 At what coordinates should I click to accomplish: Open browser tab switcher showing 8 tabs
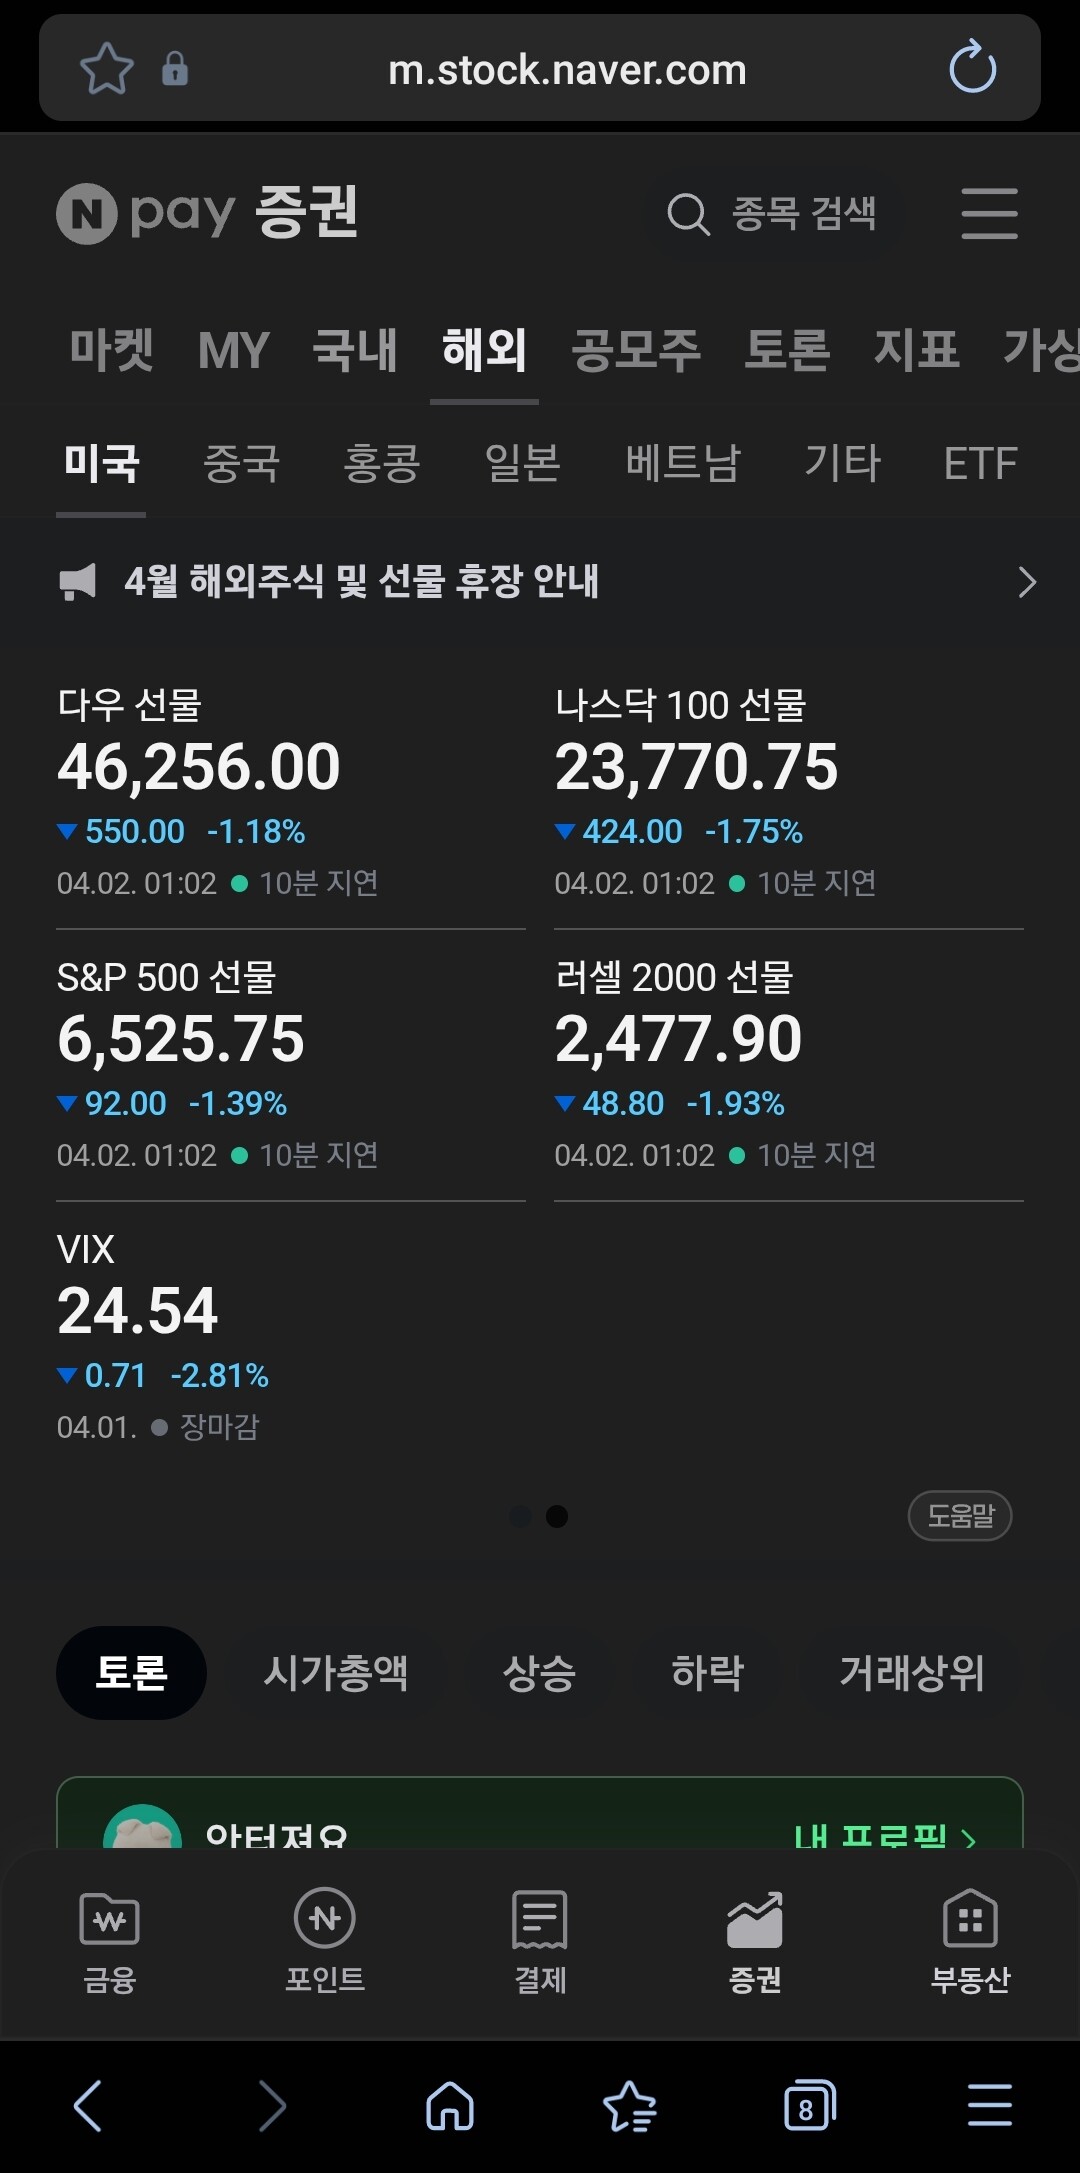click(x=808, y=2106)
